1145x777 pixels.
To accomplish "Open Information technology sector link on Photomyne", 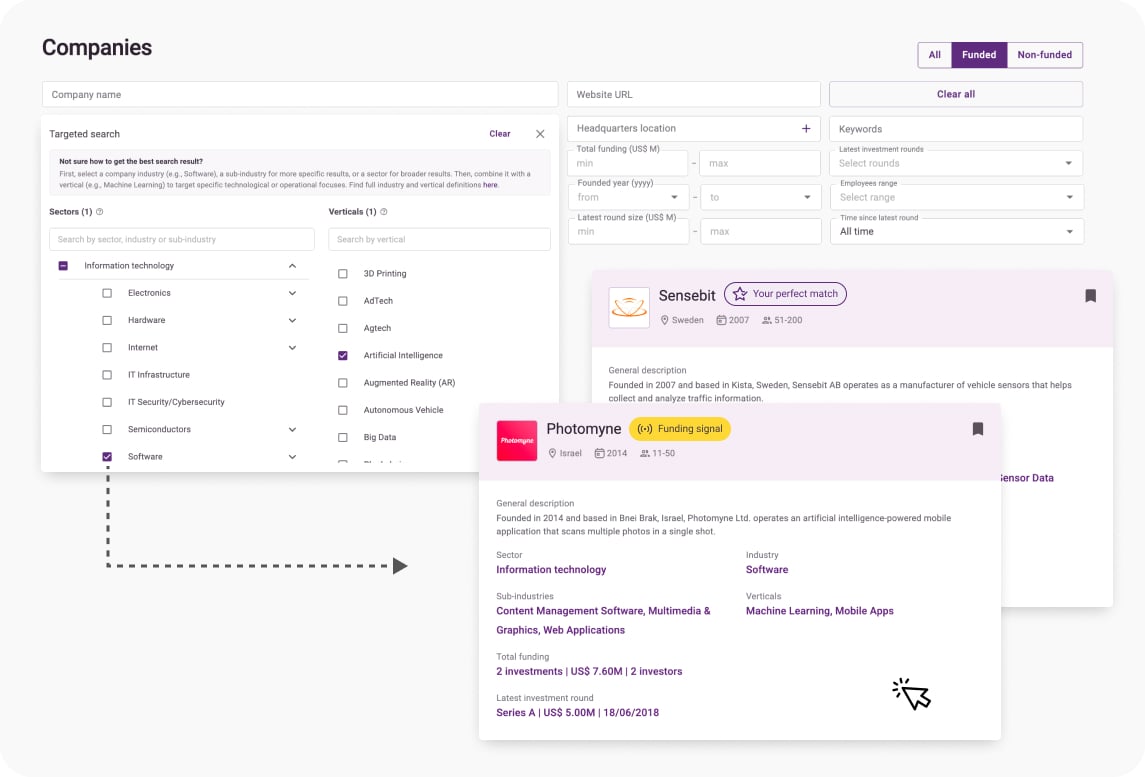I will (x=551, y=570).
